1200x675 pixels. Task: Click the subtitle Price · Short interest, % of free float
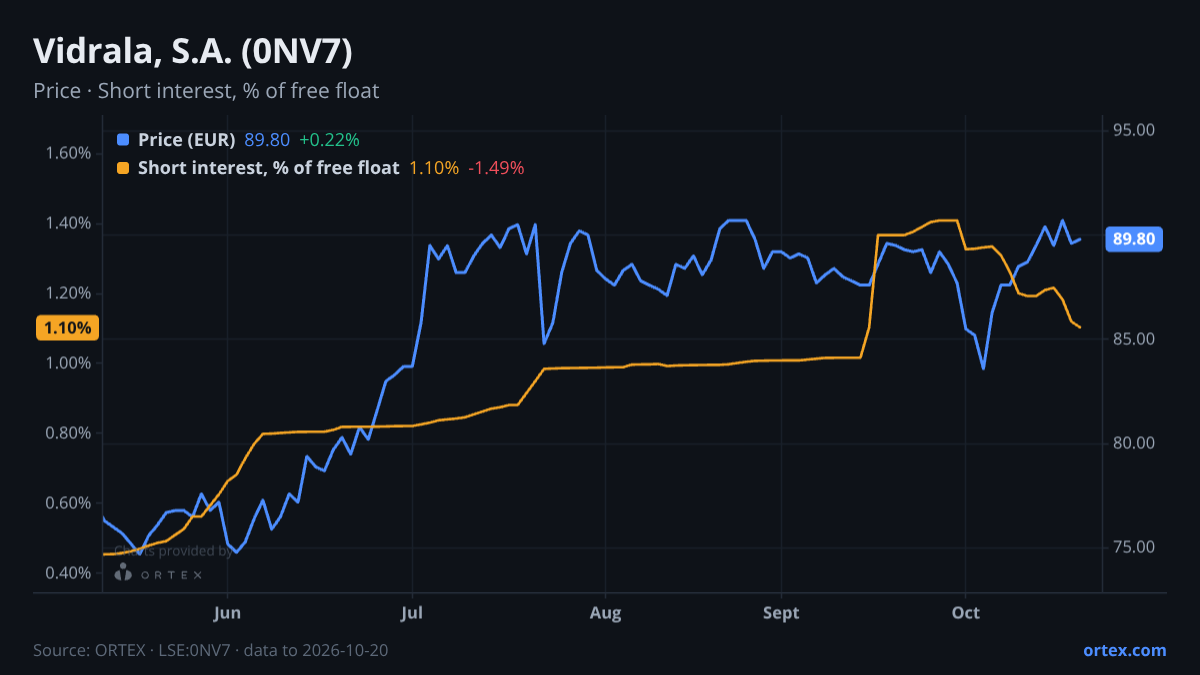point(206,91)
